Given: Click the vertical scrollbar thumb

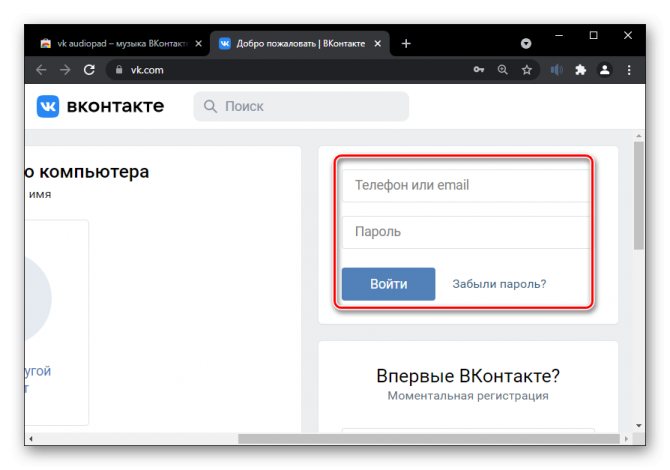Looking at the screenshot, I should click(x=638, y=195).
